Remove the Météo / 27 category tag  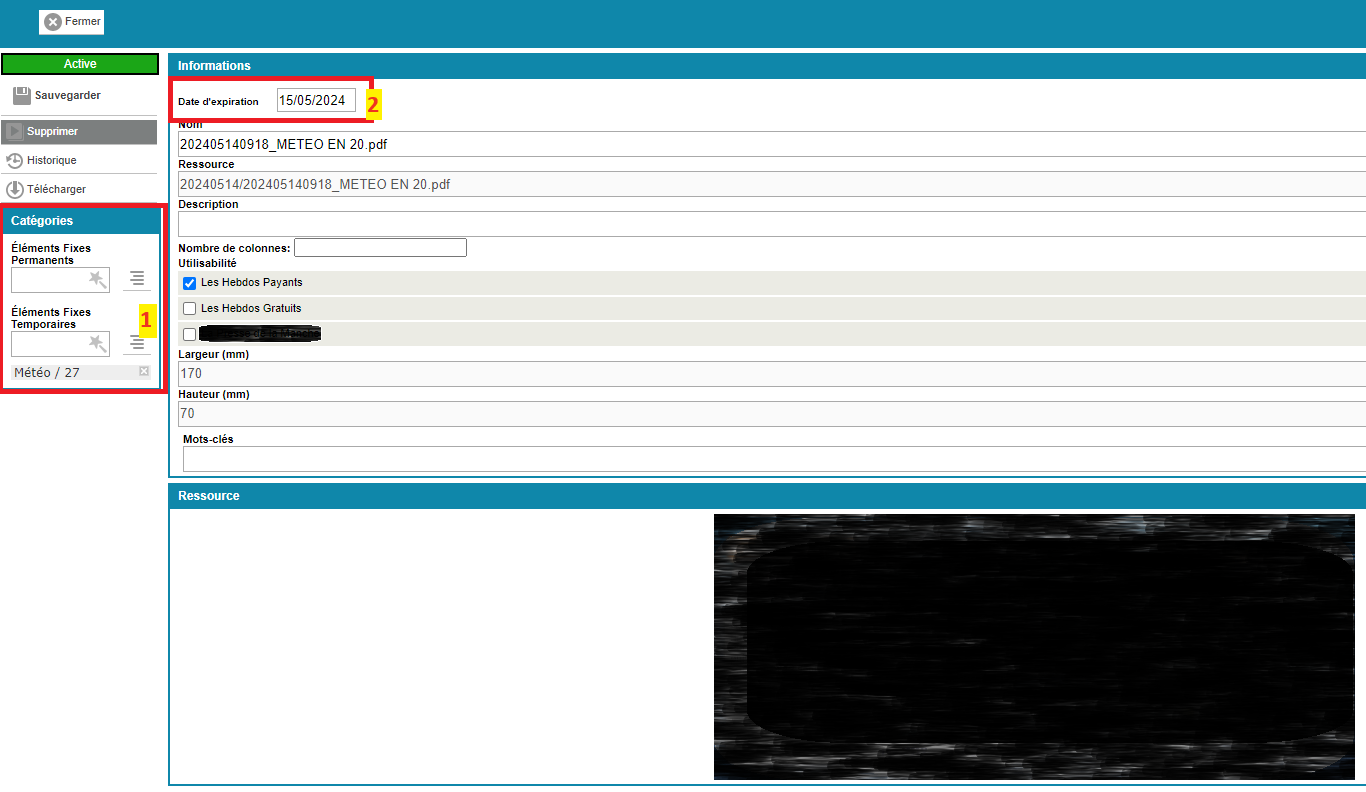coord(144,372)
